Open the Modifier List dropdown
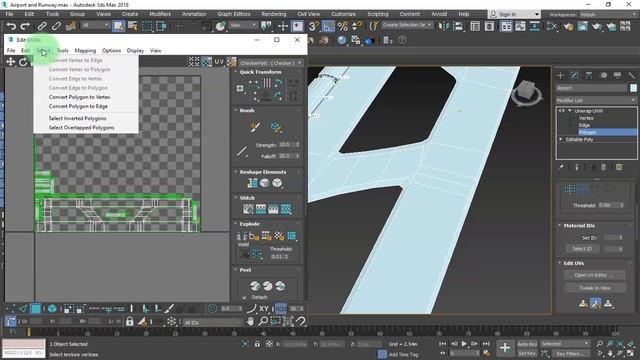Image resolution: width=640 pixels, height=360 pixels. 596,100
